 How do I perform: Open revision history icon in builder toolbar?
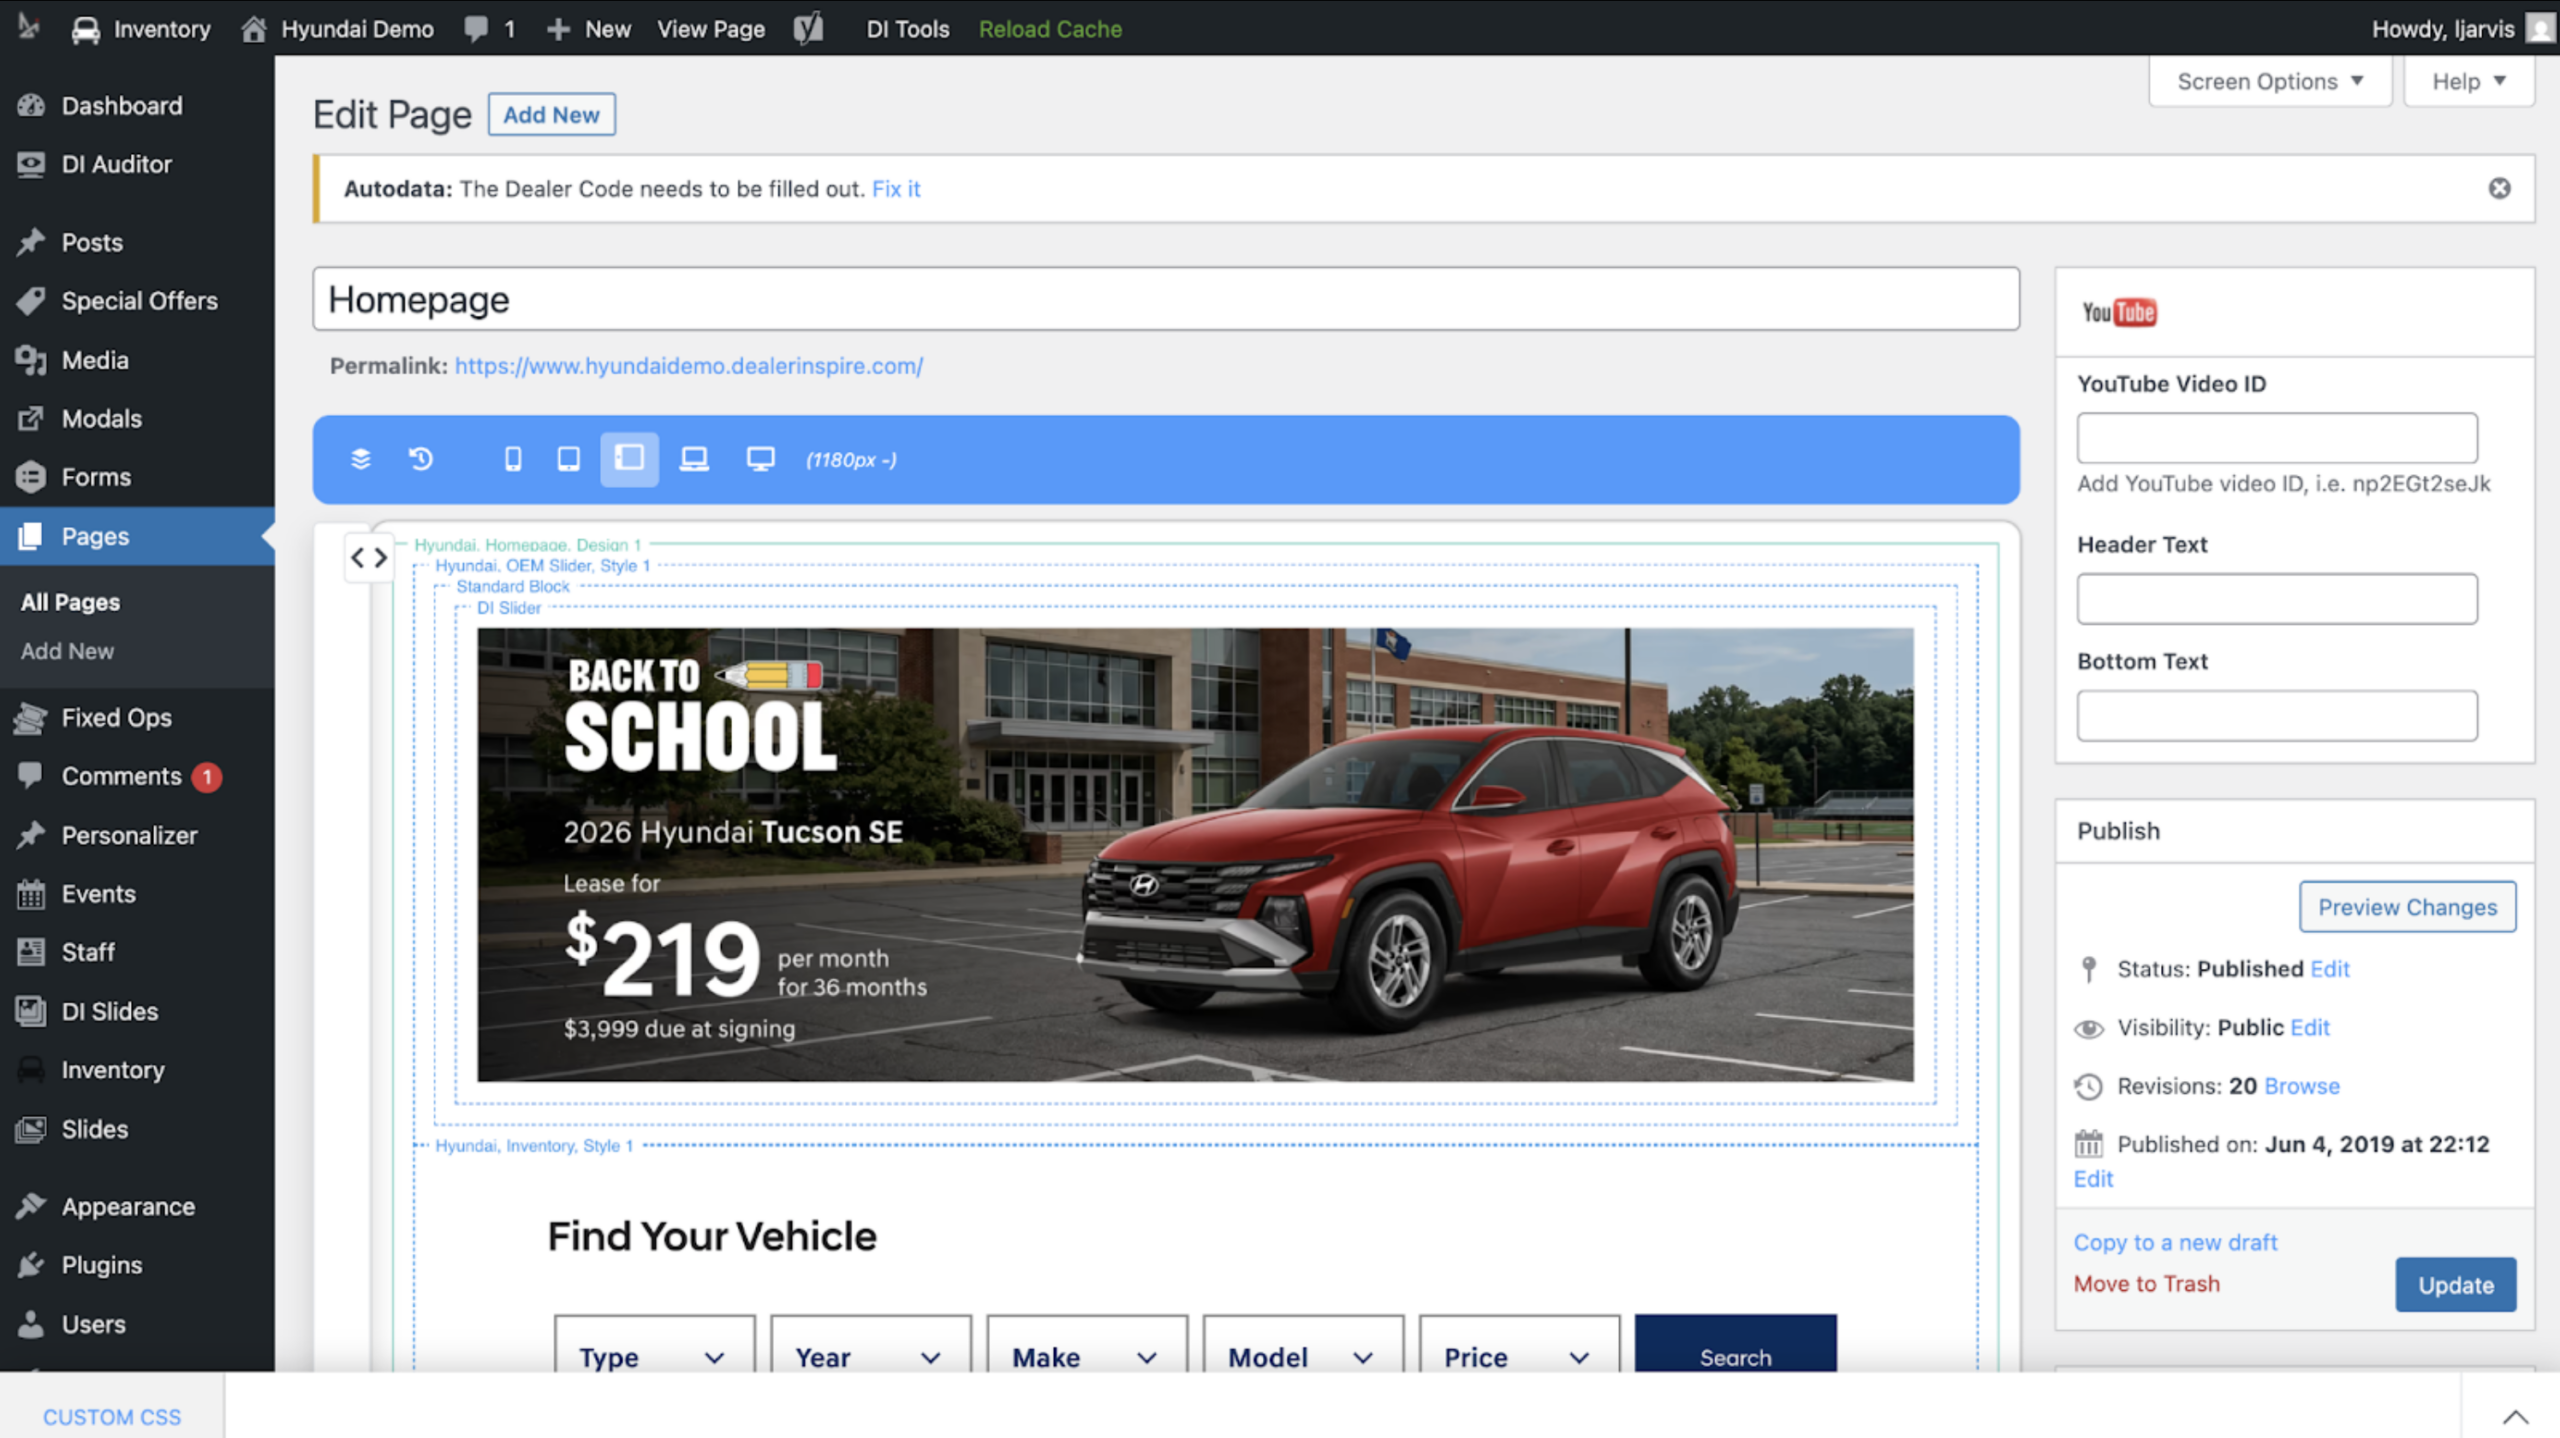[421, 459]
